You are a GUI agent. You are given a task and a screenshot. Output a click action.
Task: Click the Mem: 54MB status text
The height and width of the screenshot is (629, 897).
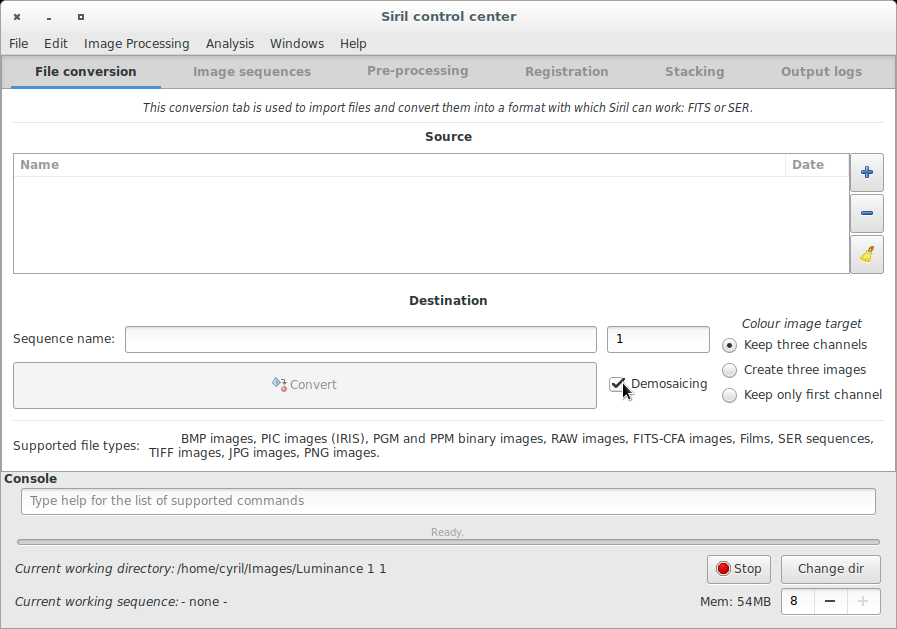[735, 602]
